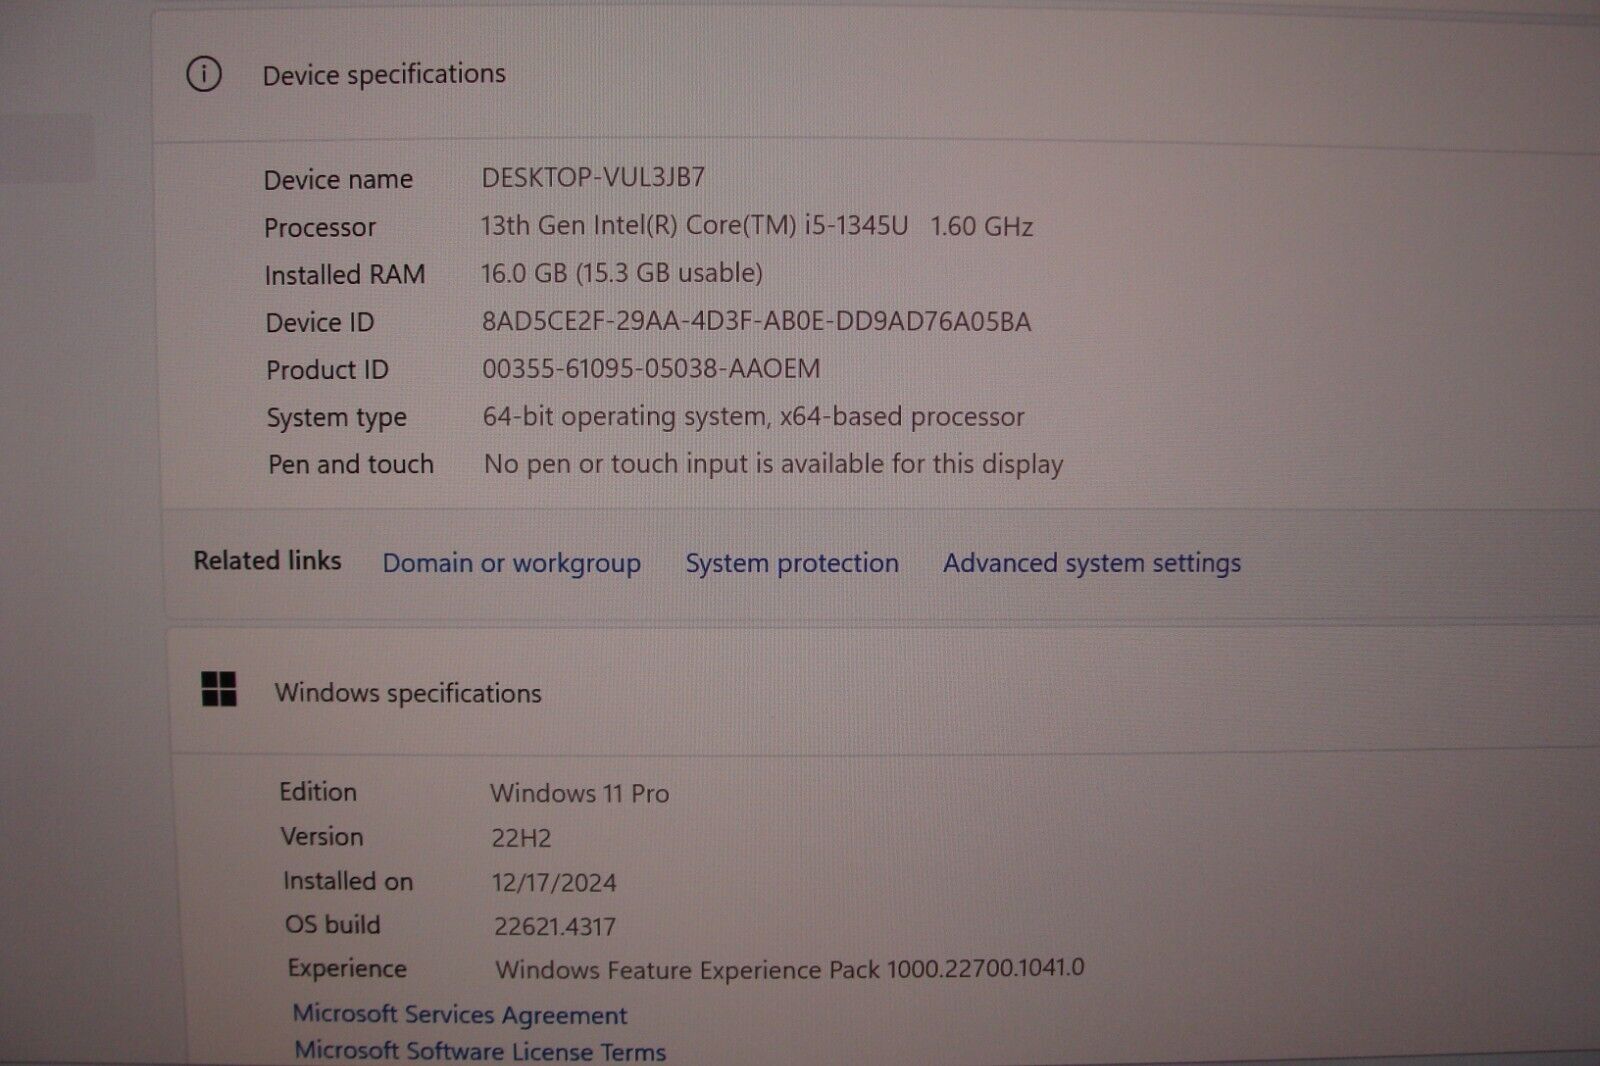Image resolution: width=1600 pixels, height=1066 pixels.
Task: Click the Installed RAM label
Action: tap(345, 275)
